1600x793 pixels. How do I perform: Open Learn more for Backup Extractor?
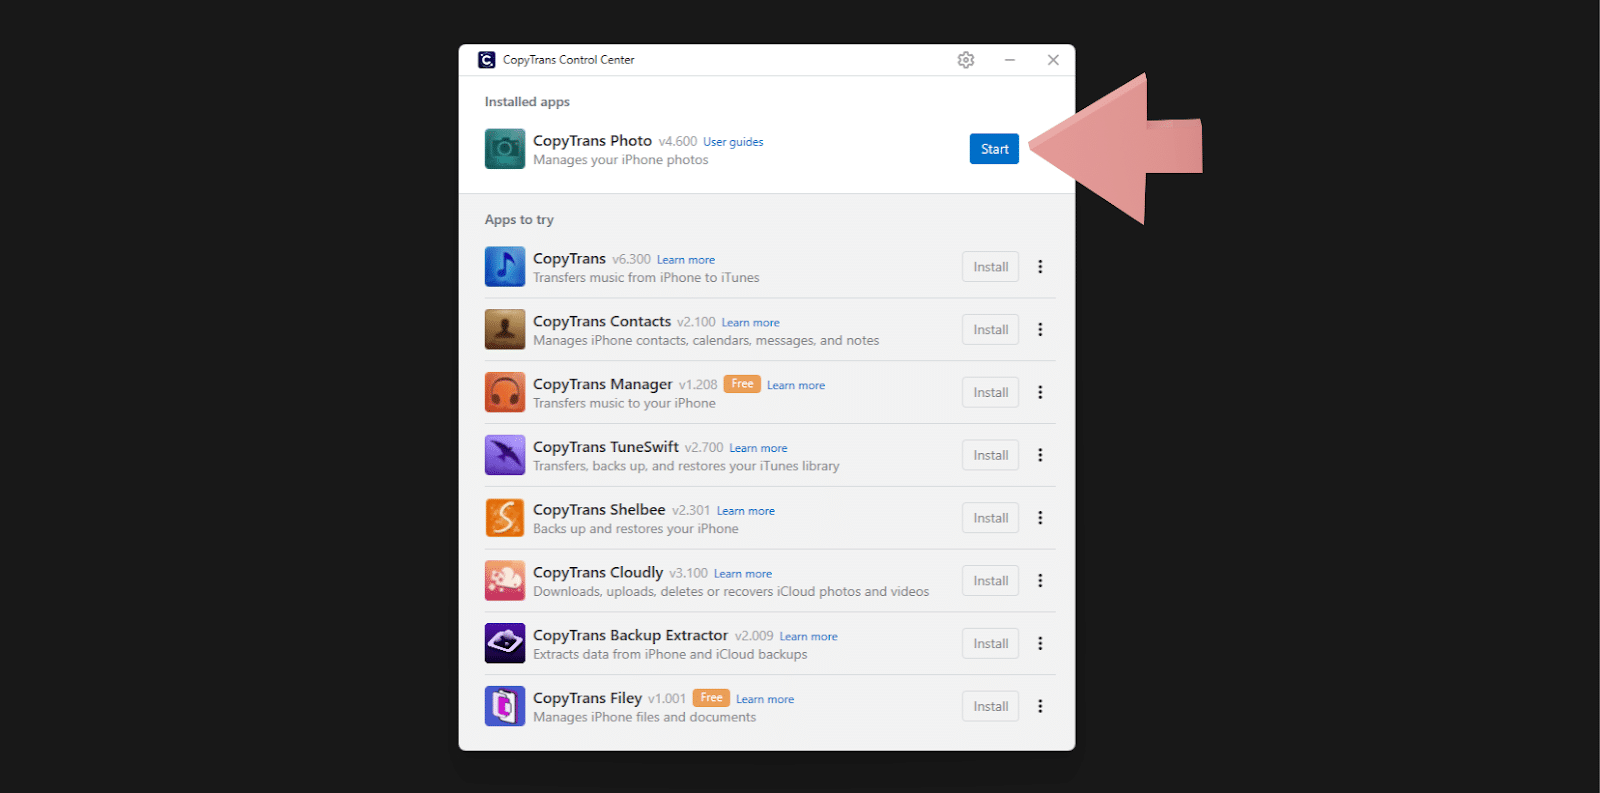coord(809,637)
